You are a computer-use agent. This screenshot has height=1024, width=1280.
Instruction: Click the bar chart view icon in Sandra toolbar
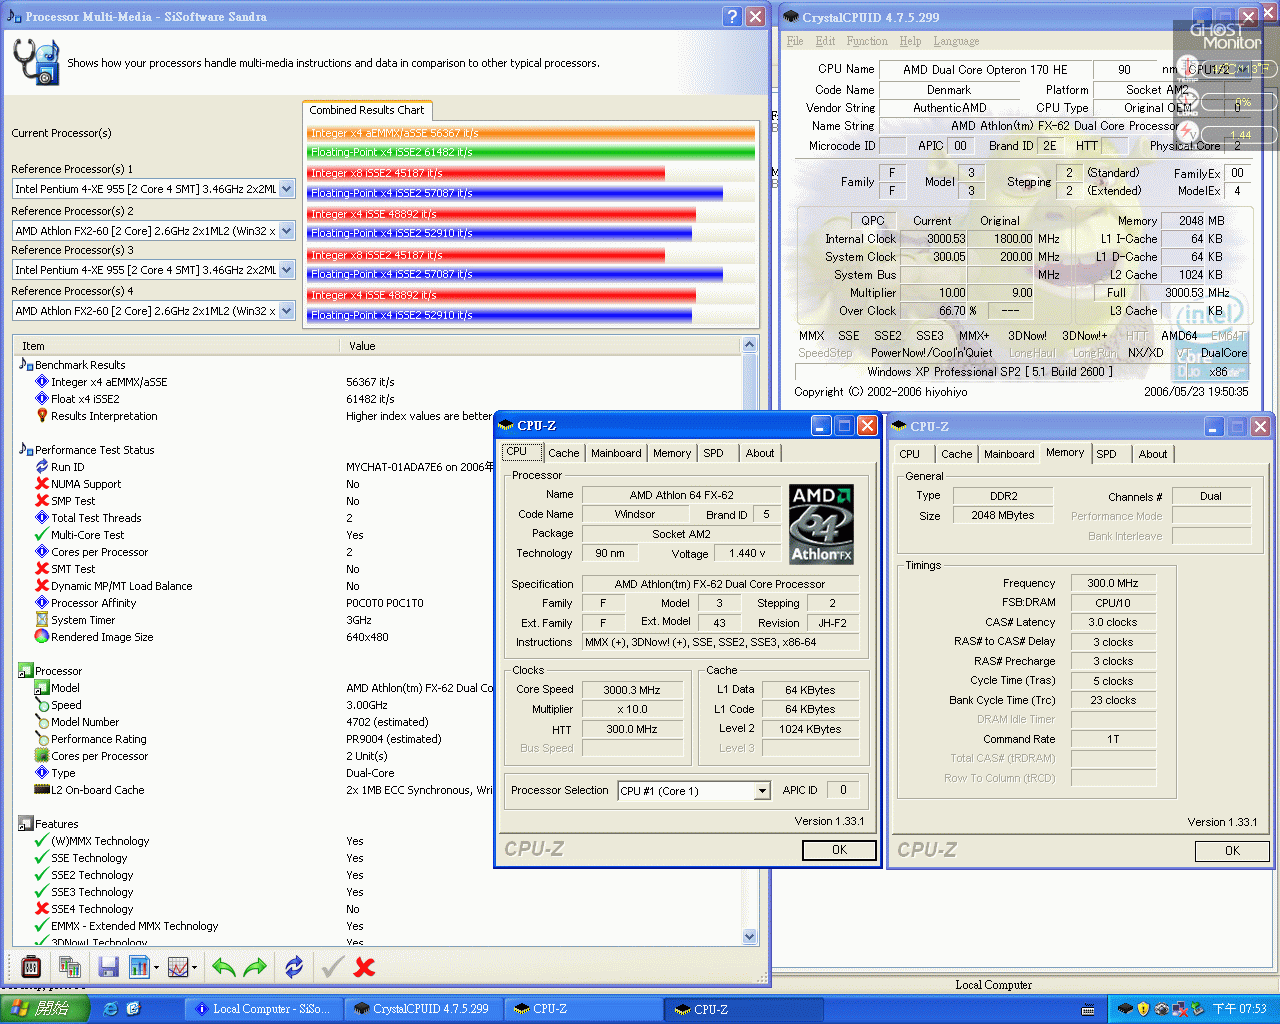click(x=139, y=967)
